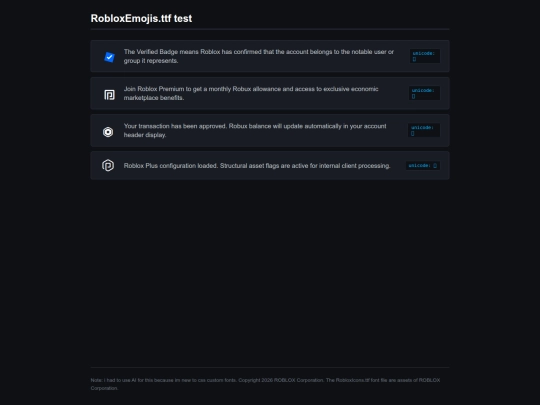Screen dimensions: 540x405
Task: Select unicode code box in Premium row
Action: tap(424, 93)
